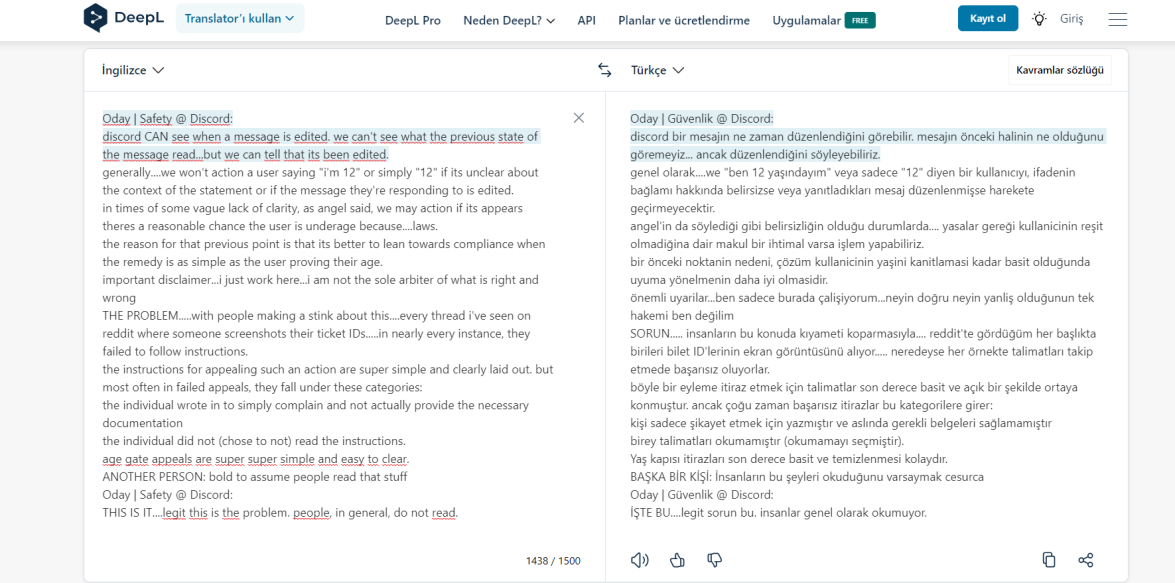The width and height of the screenshot is (1175, 583).
Task: Open the API page
Action: point(587,20)
